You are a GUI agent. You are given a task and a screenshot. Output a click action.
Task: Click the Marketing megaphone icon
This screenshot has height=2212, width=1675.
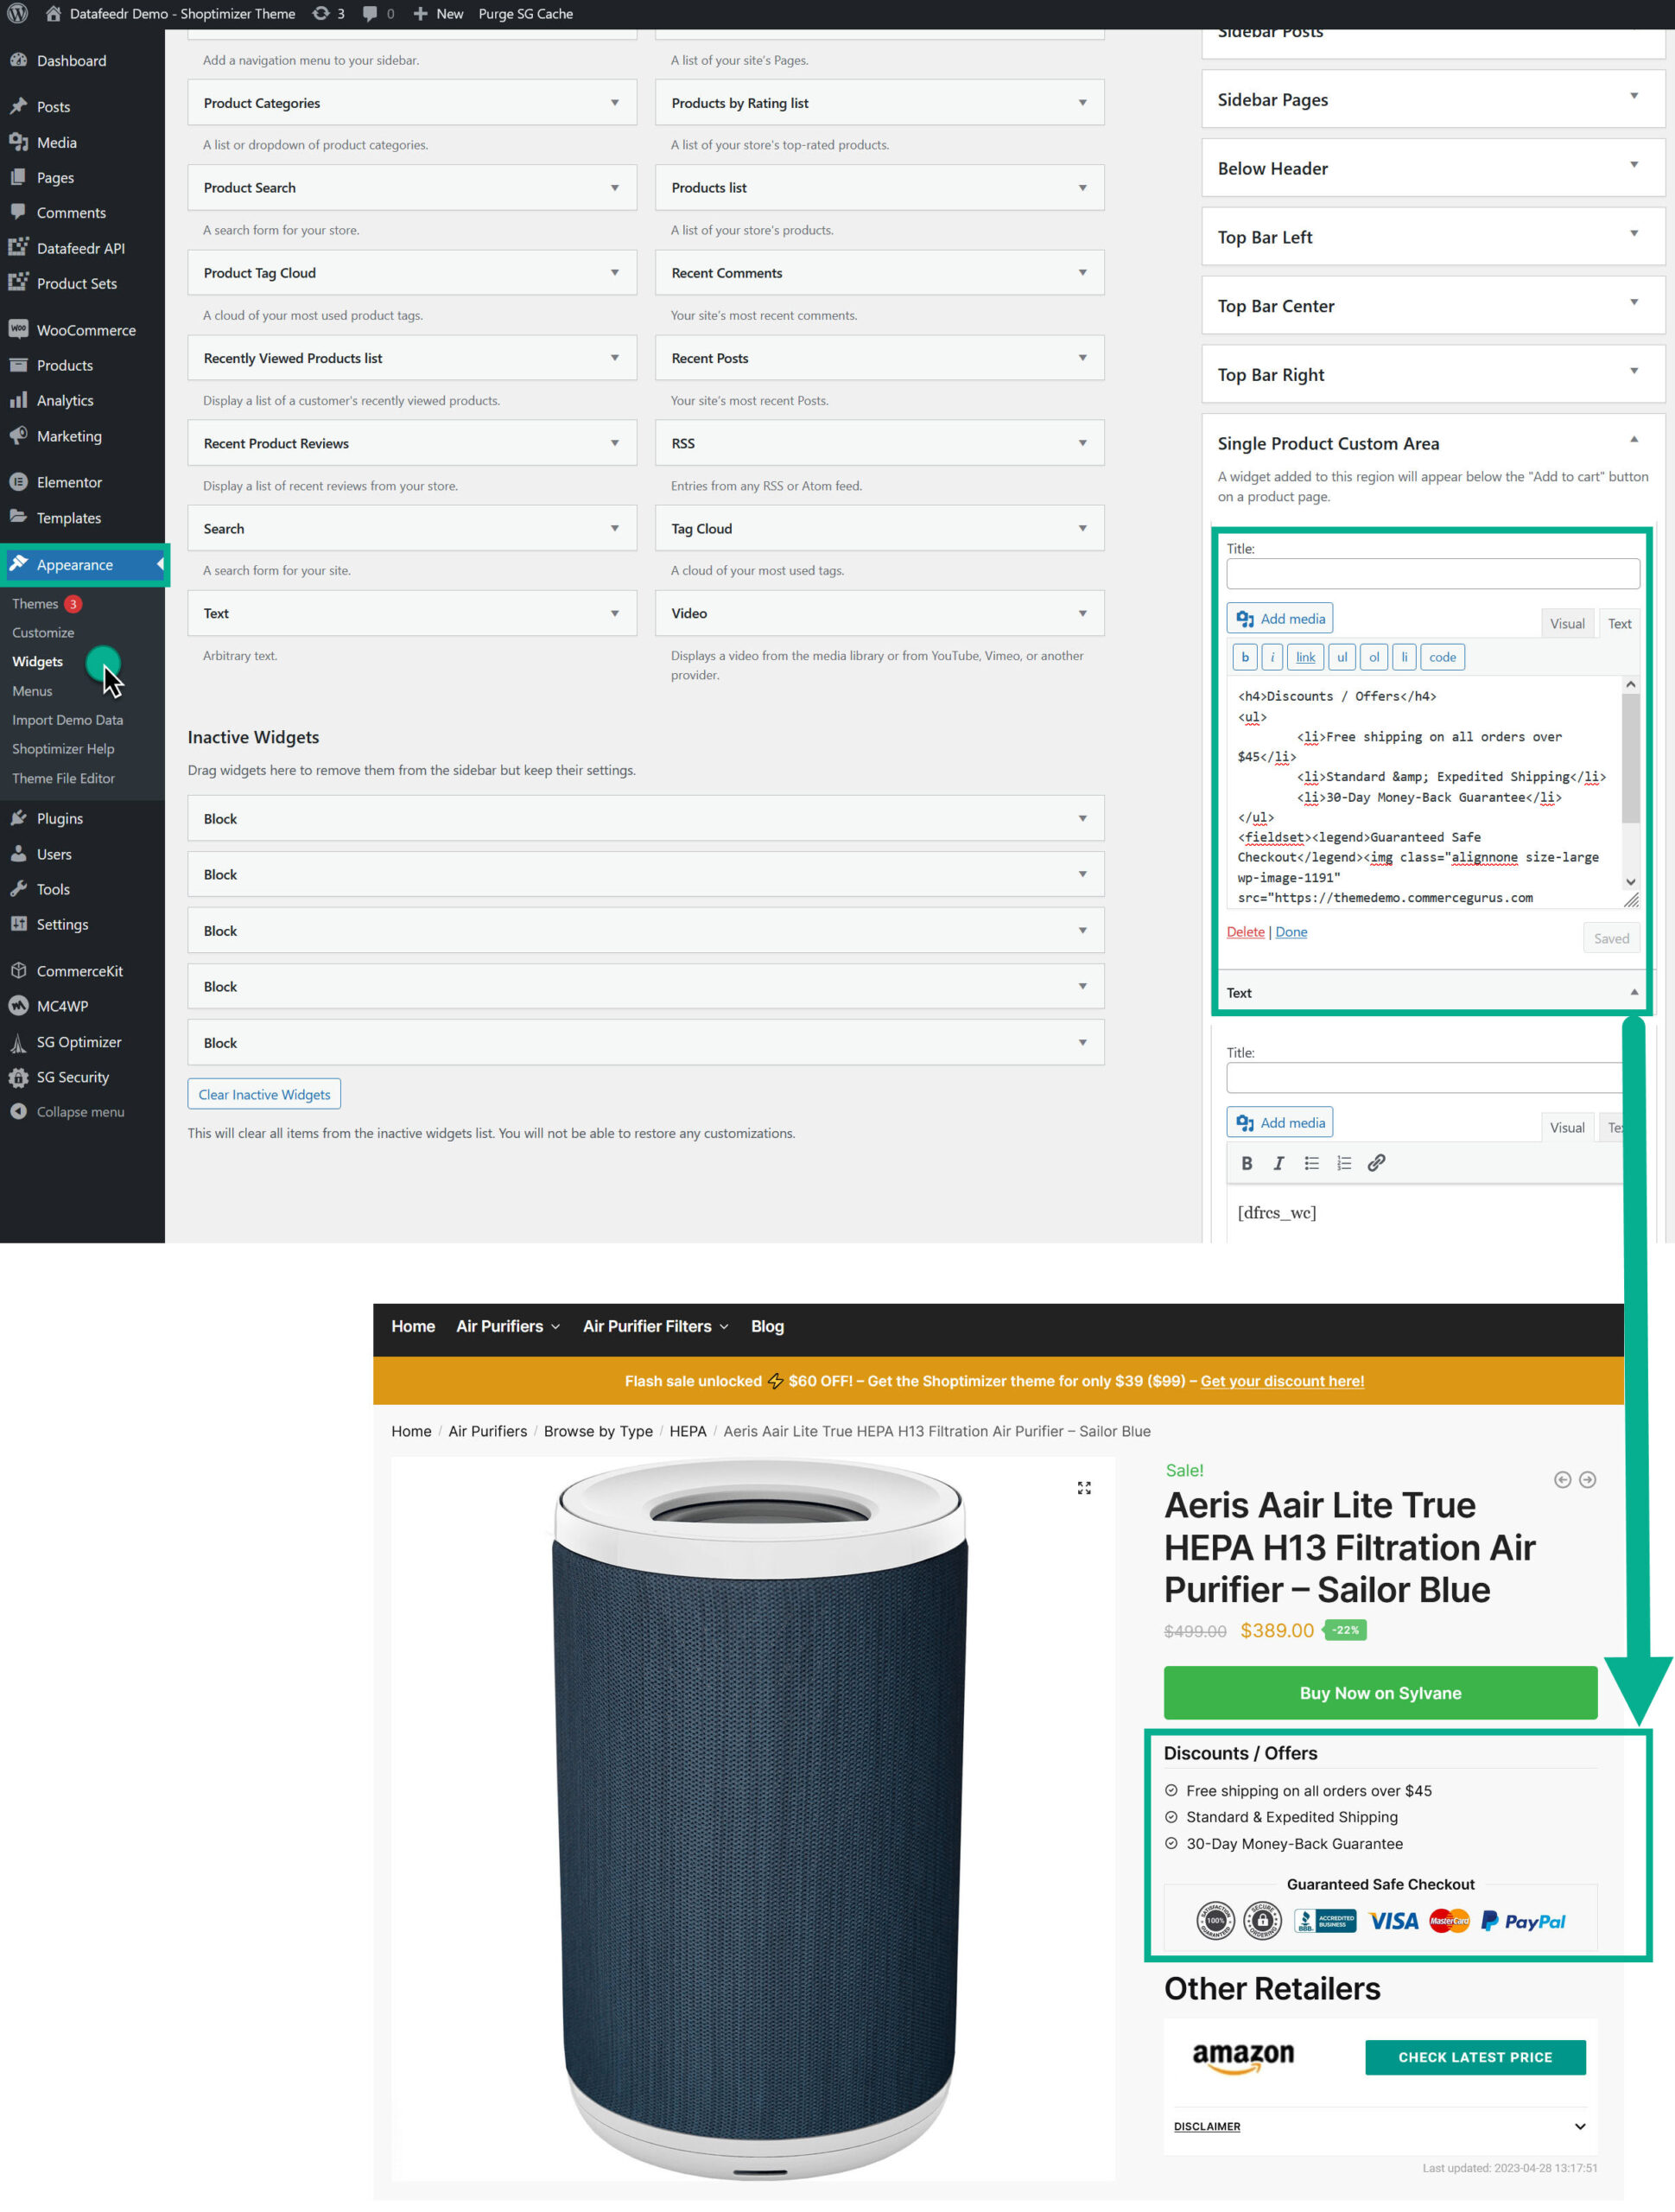pyautogui.click(x=18, y=435)
